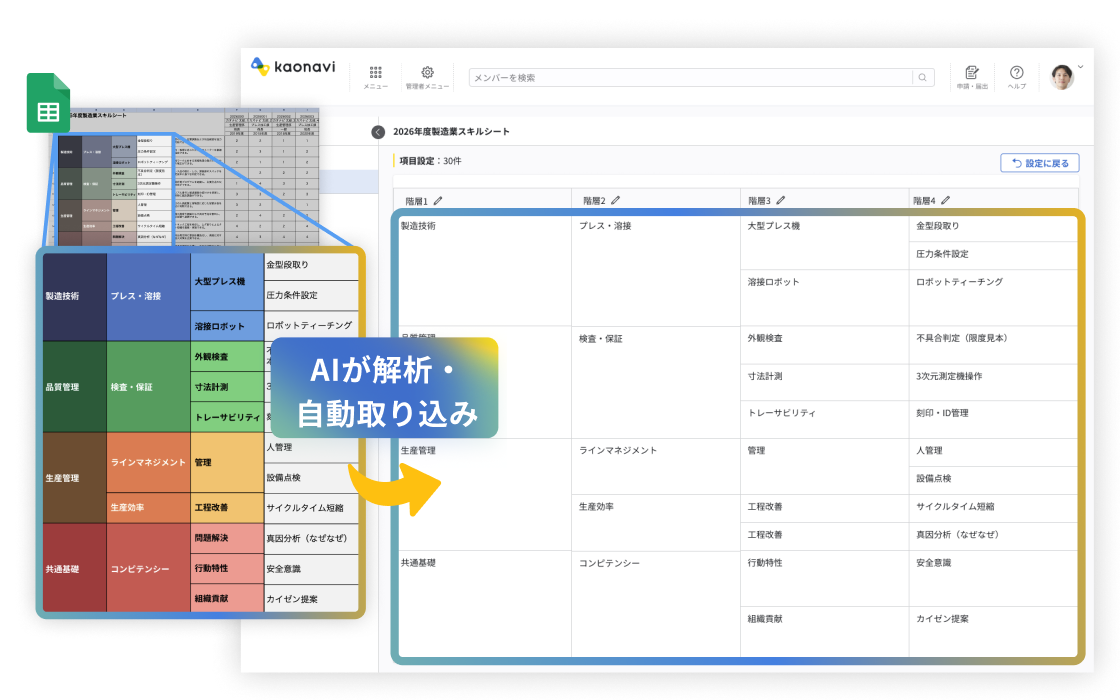Click the search magnifier icon
The height and width of the screenshot is (700, 1120).
coord(921,77)
